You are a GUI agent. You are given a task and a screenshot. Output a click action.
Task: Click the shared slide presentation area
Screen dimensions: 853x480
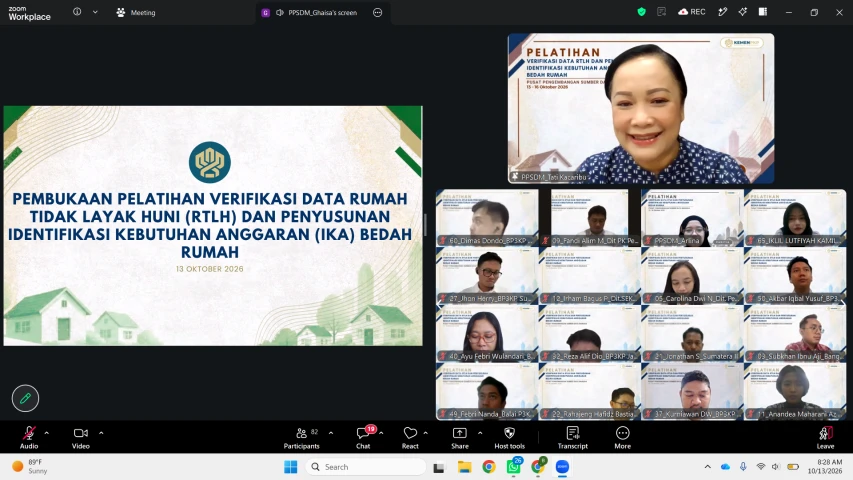click(213, 226)
